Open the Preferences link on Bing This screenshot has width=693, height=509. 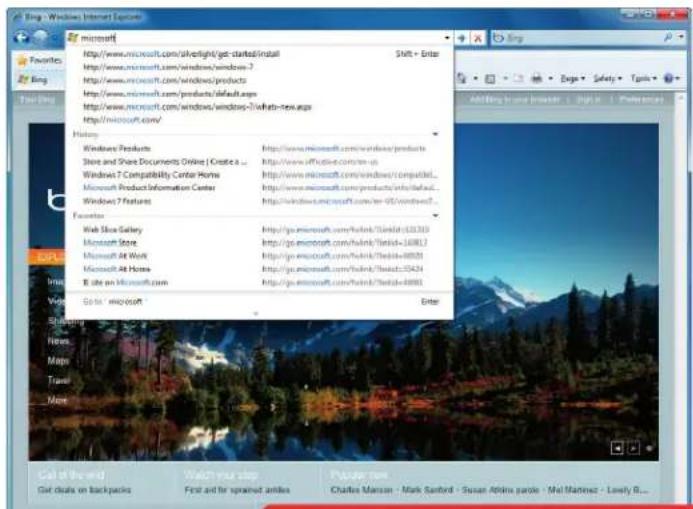(642, 100)
